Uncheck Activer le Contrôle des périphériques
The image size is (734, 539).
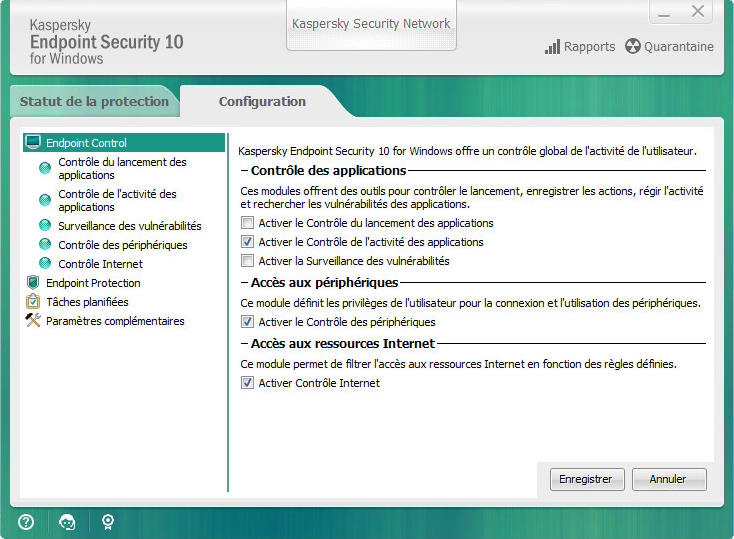(x=247, y=322)
